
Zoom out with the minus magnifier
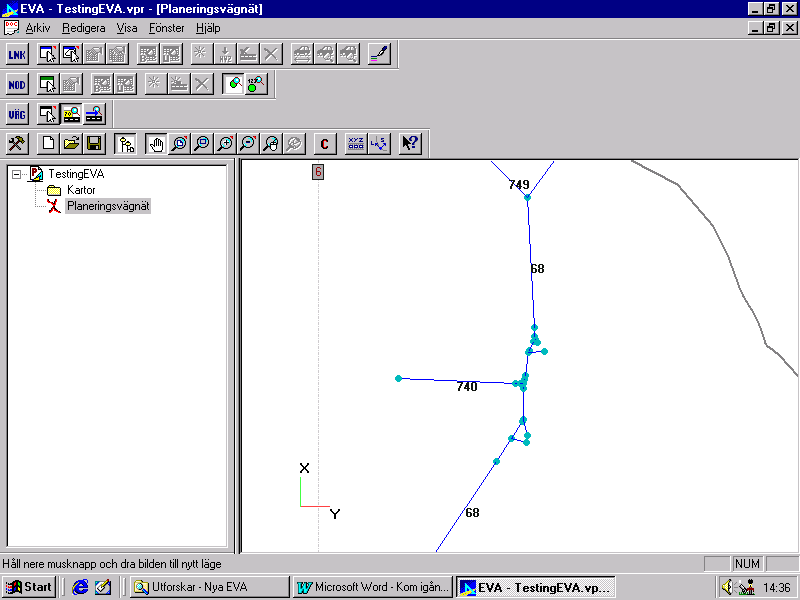tap(248, 144)
